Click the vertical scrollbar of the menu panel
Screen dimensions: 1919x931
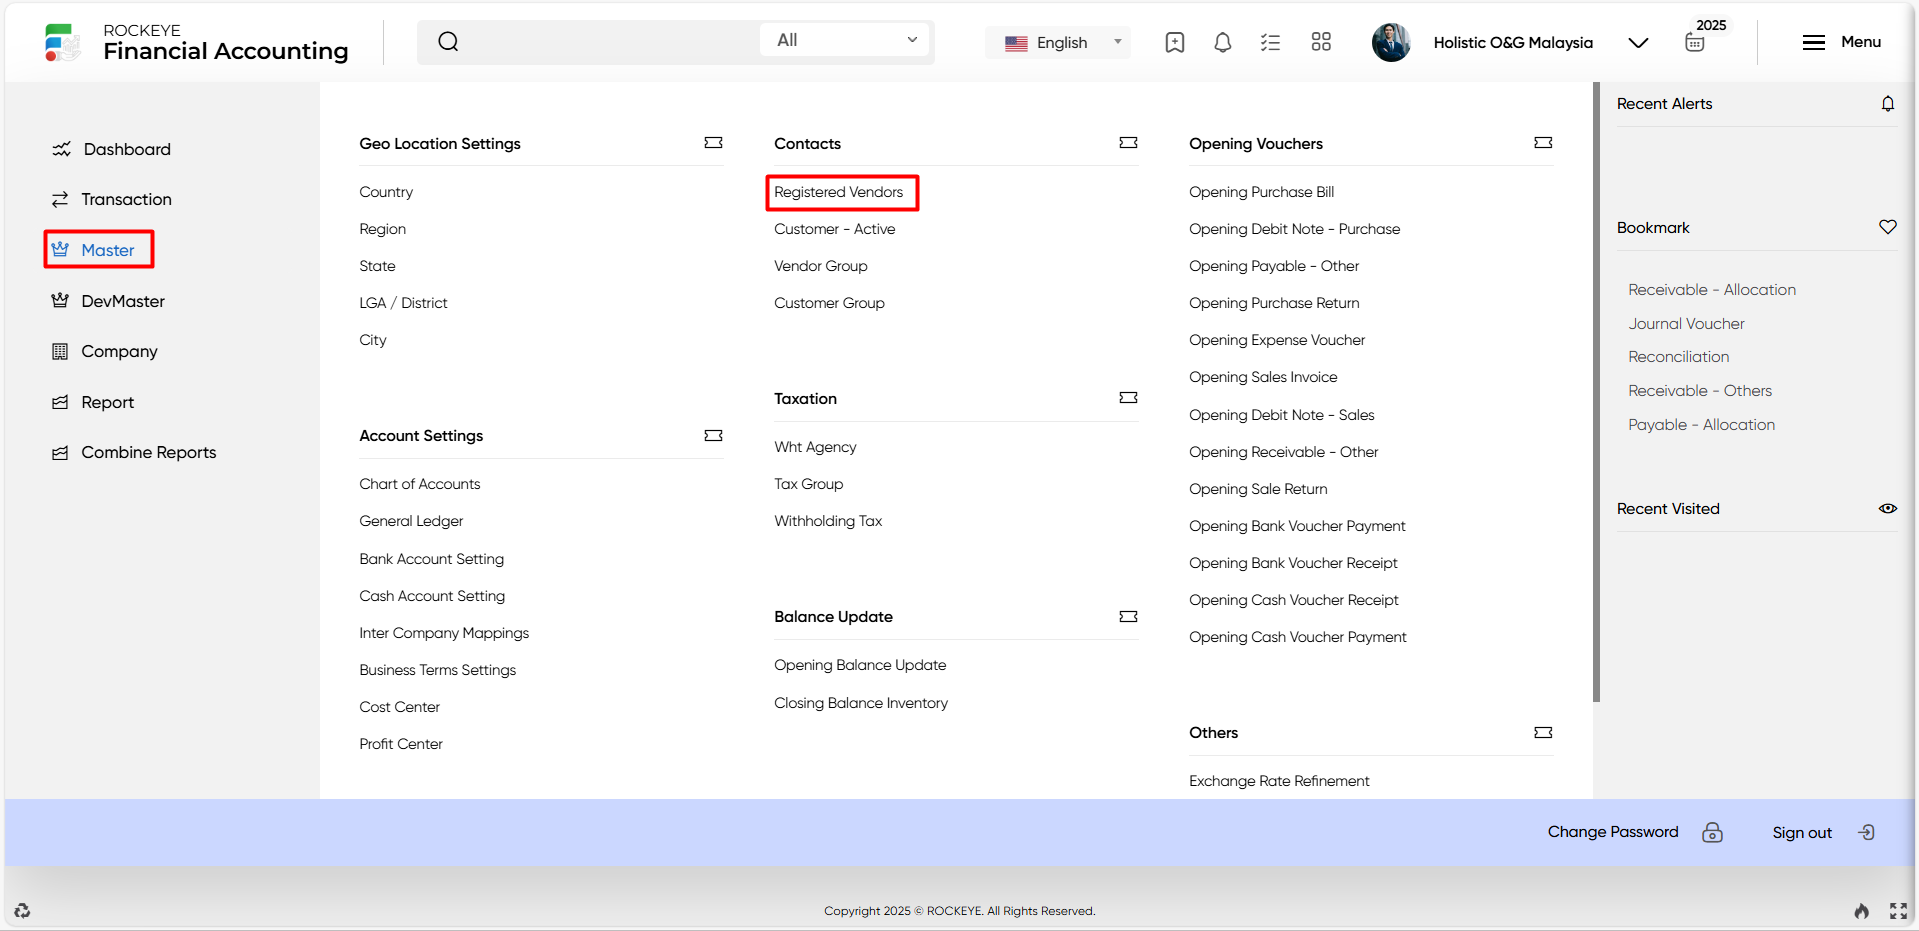pyautogui.click(x=1596, y=392)
